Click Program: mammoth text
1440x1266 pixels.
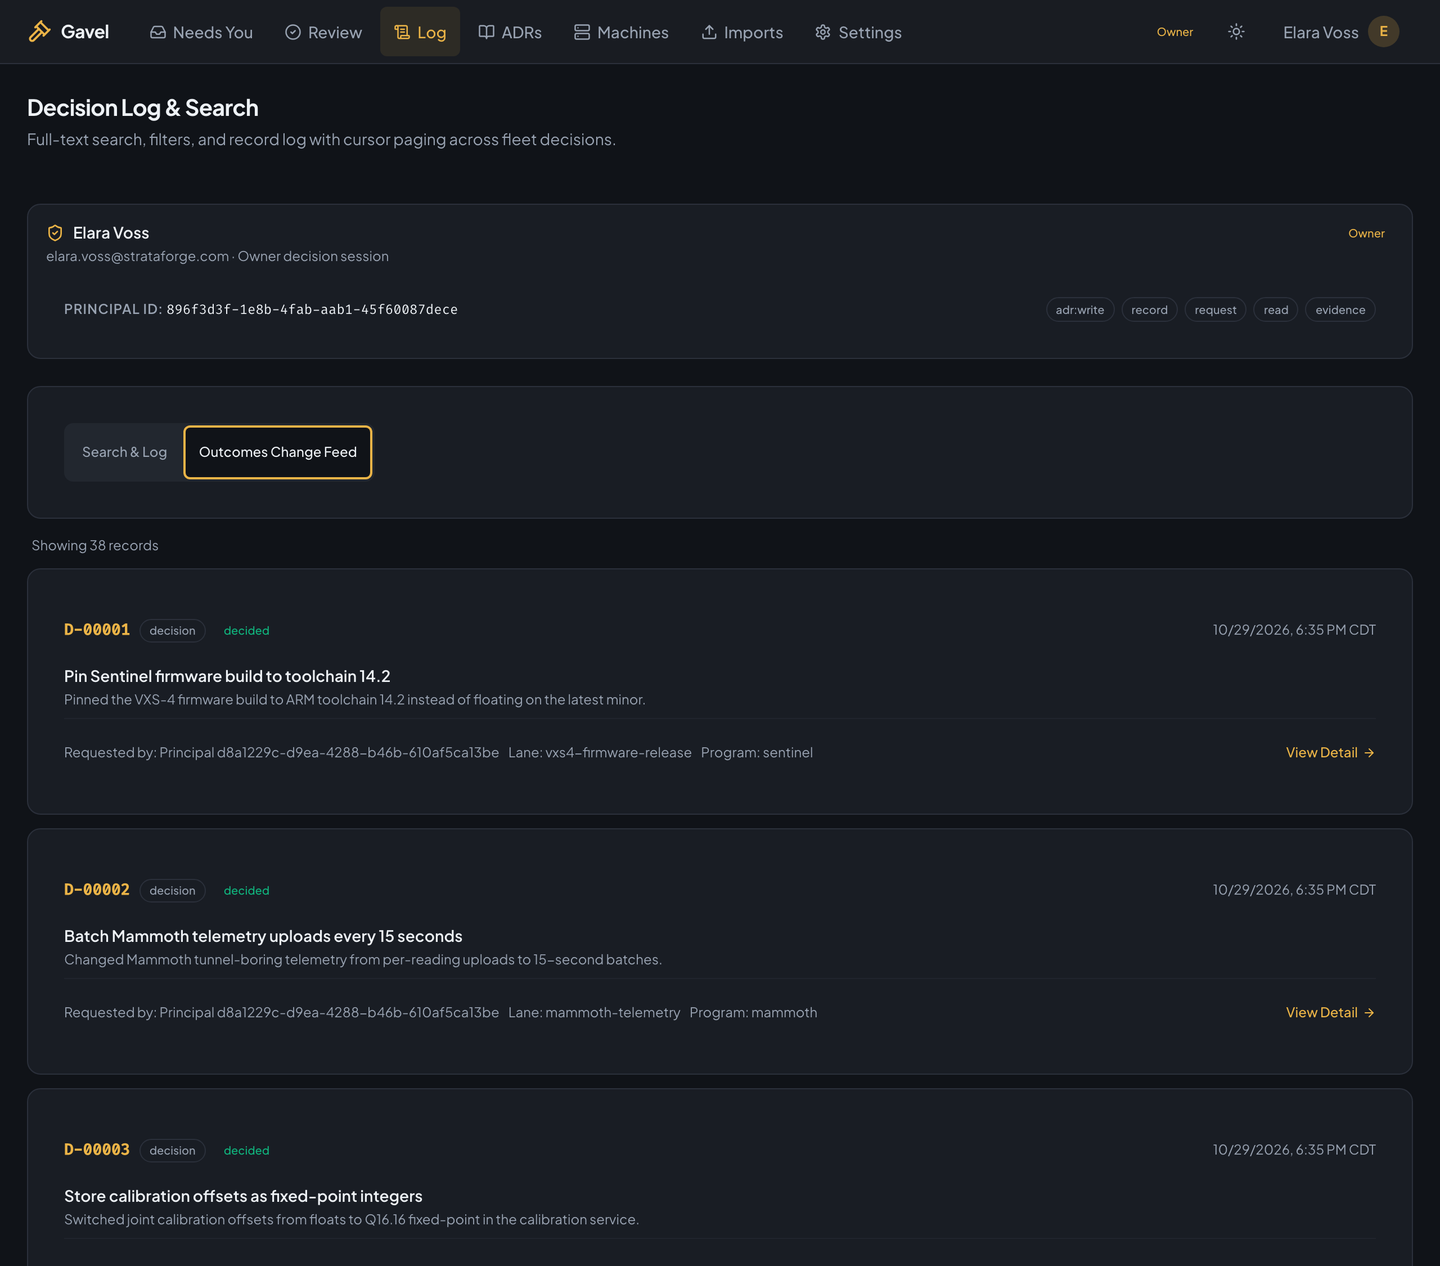coord(753,1012)
